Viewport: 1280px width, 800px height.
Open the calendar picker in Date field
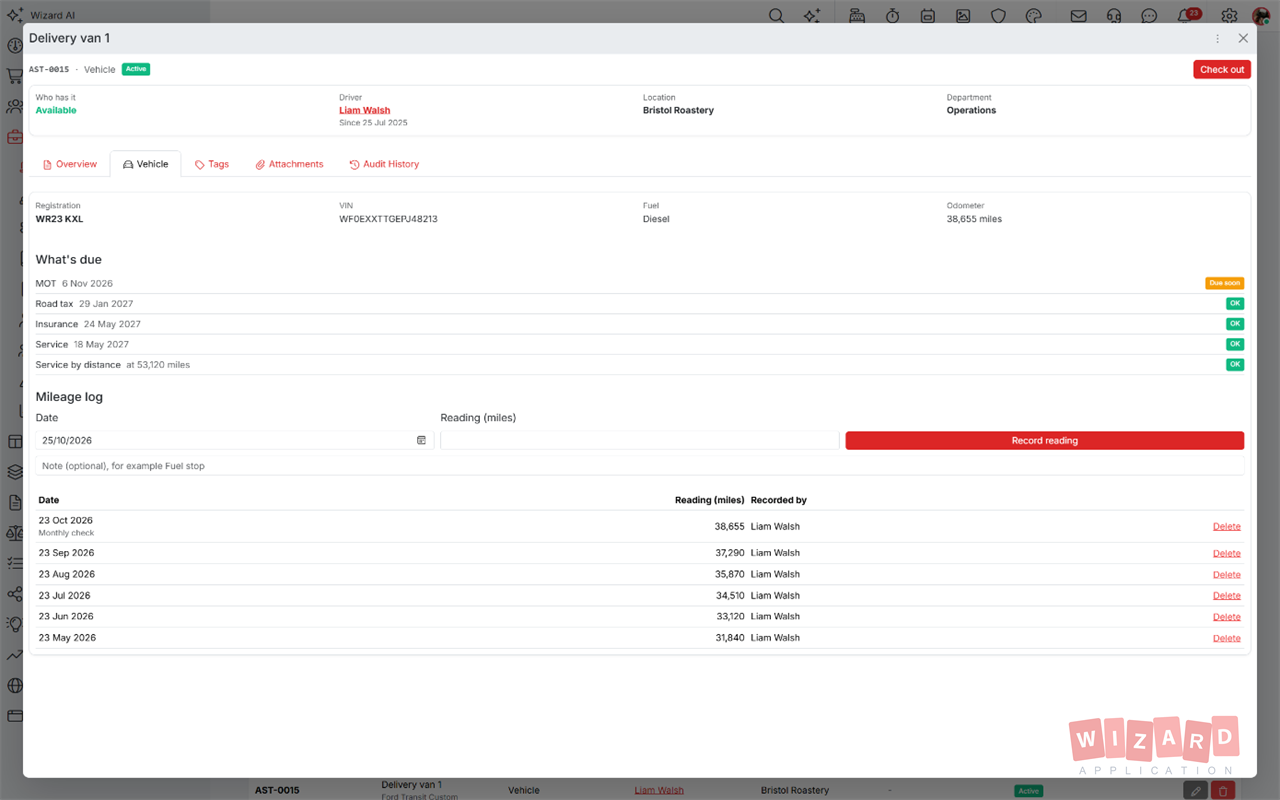[x=421, y=440]
